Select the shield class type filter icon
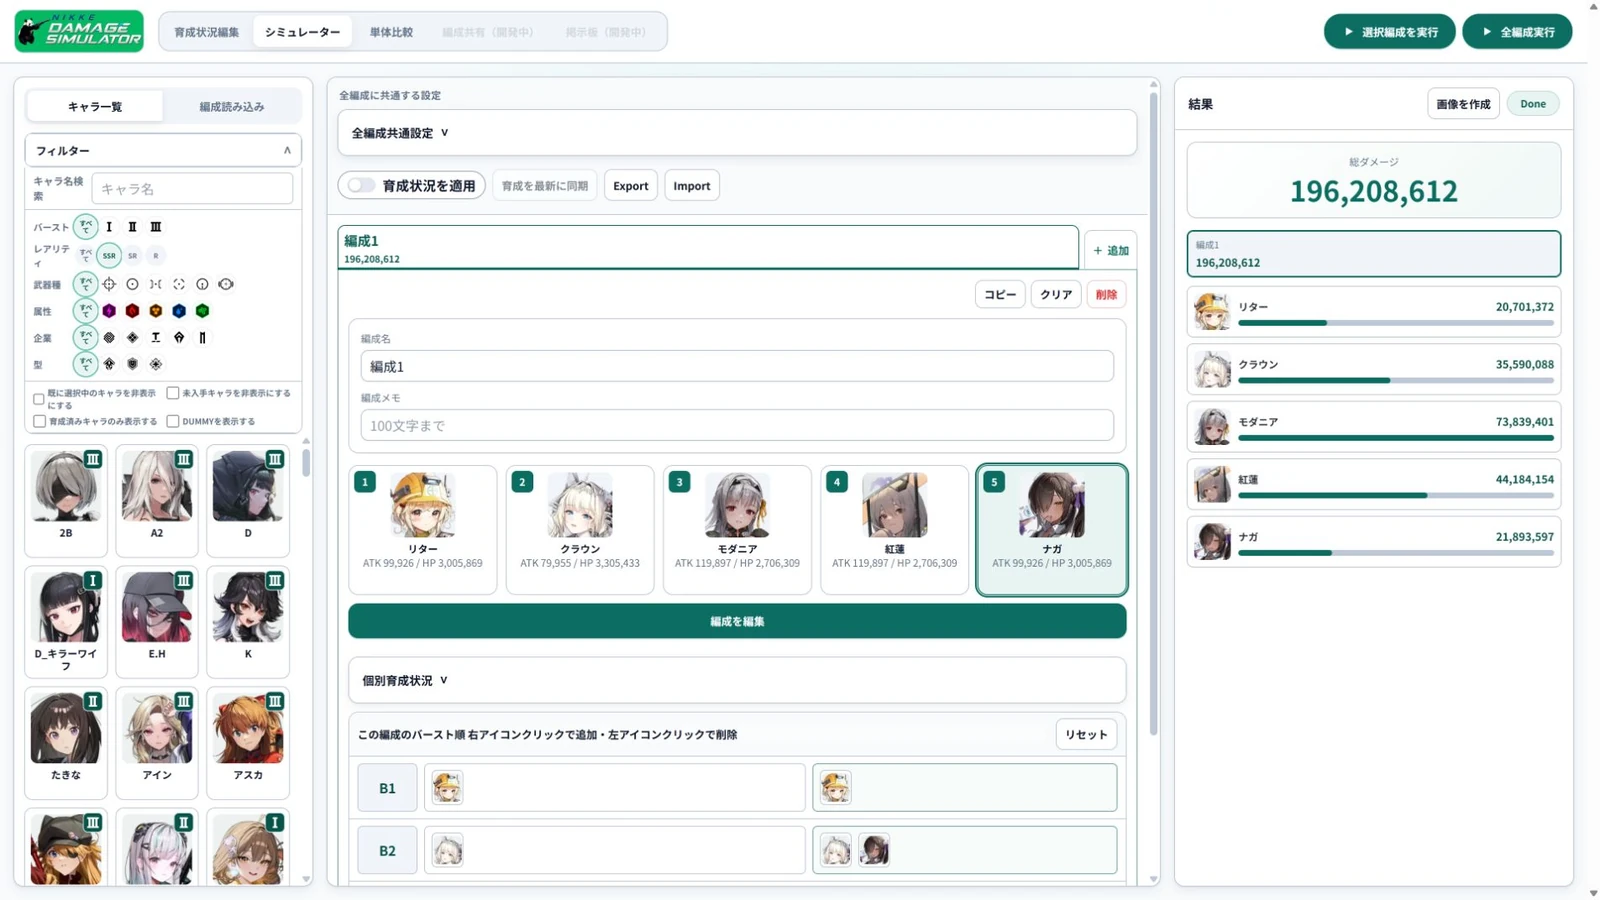This screenshot has width=1600, height=900. coord(132,364)
